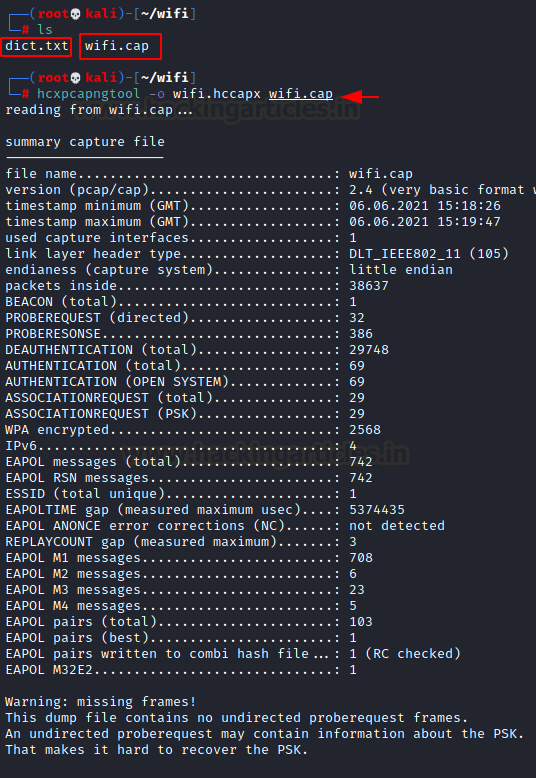Click the EAPOLTIME gap value 5374435
The width and height of the screenshot is (536, 778).
pos(377,510)
